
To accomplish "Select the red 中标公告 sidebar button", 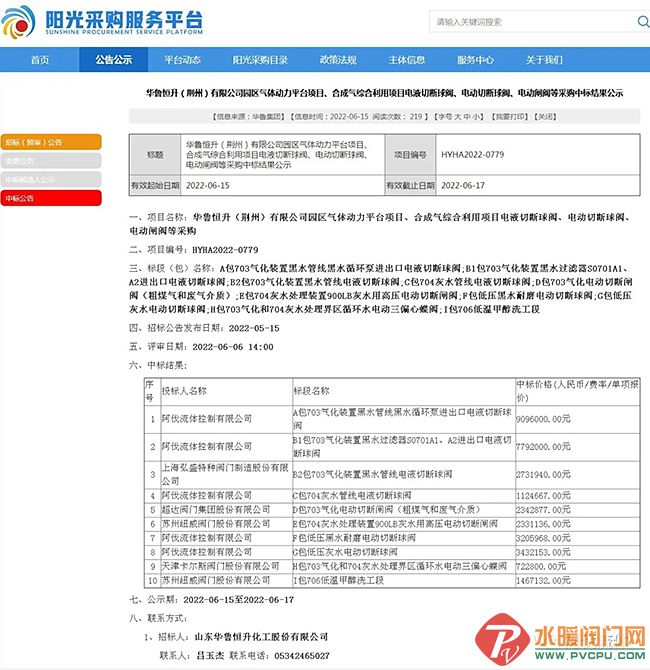I will point(51,198).
